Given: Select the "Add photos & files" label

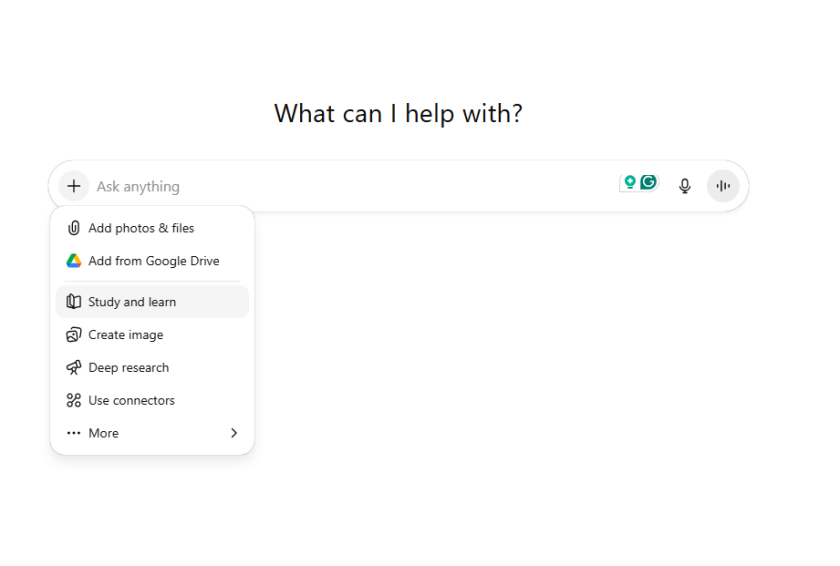Looking at the screenshot, I should pyautogui.click(x=141, y=228).
